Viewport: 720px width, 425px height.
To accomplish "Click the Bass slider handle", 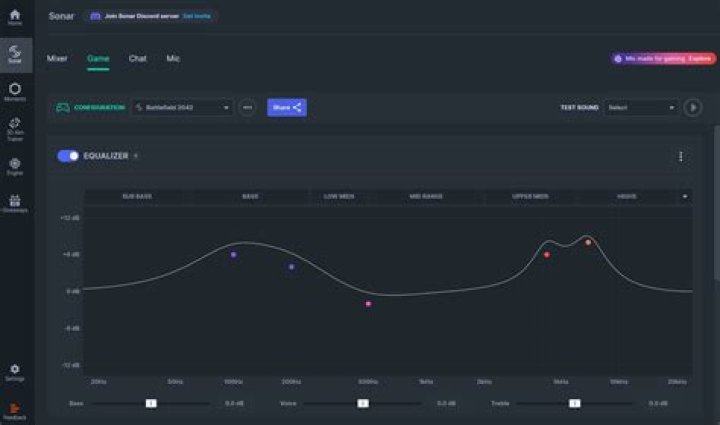I will coord(151,403).
